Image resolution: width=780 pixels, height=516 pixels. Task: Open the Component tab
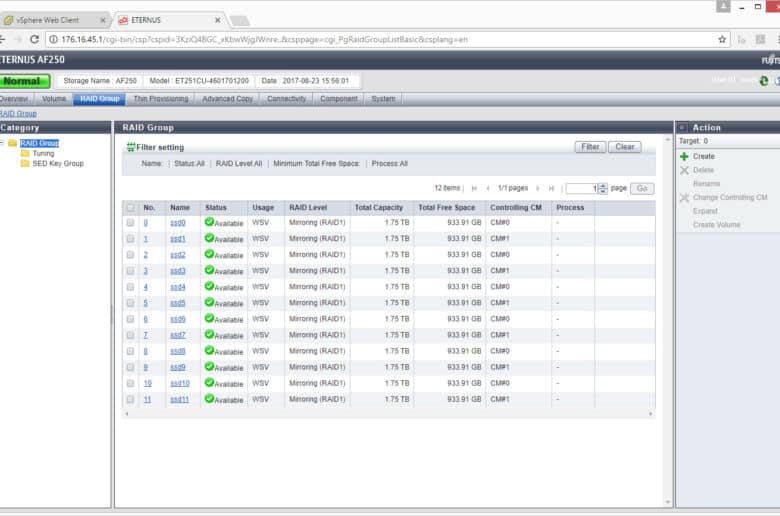pos(339,99)
